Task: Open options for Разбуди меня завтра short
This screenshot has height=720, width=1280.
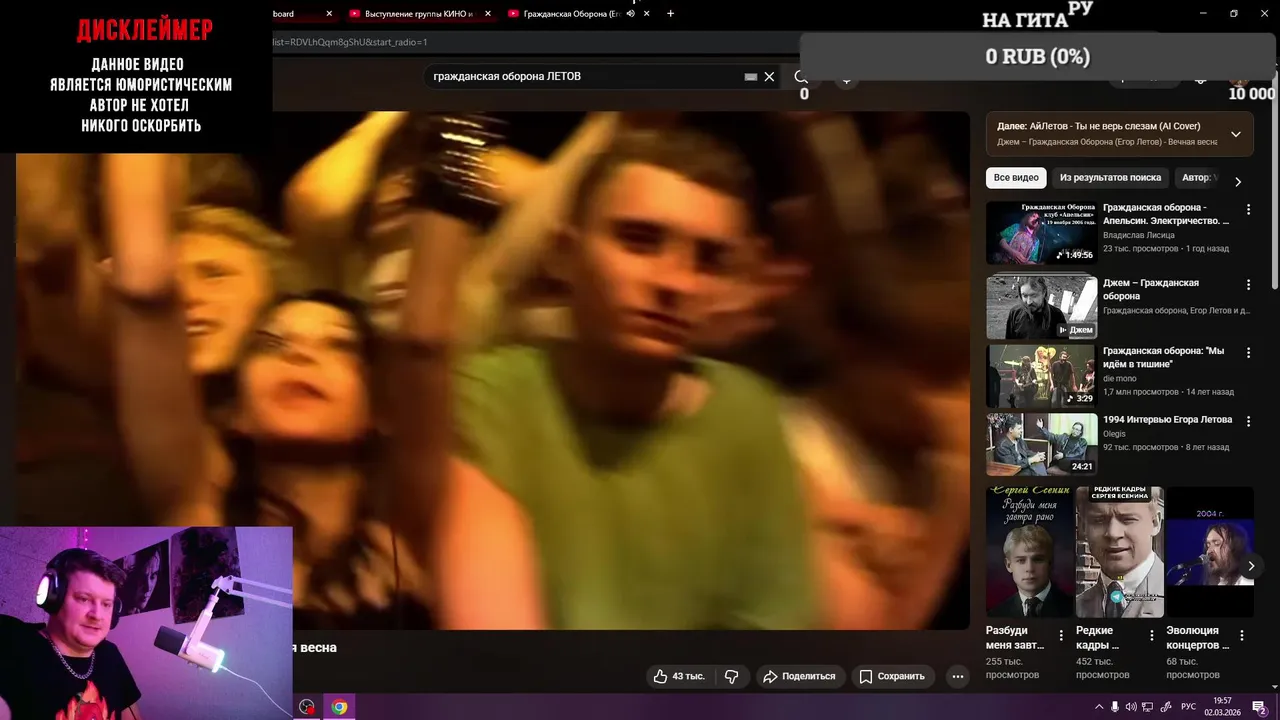Action: pos(1061,635)
